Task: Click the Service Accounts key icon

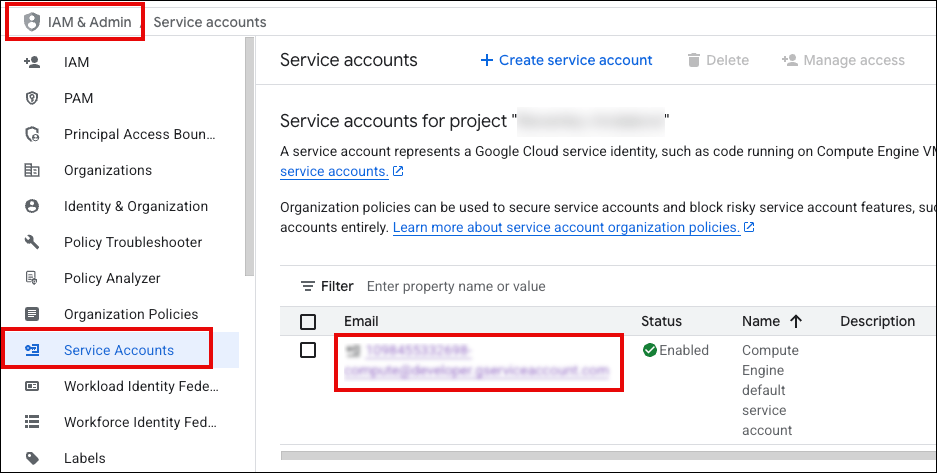Action: tap(32, 350)
